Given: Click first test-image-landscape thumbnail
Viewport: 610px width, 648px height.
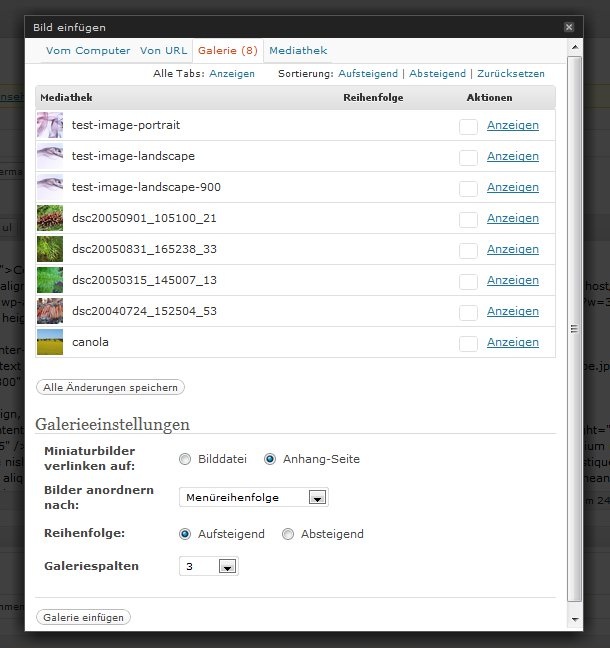Looking at the screenshot, I should (x=50, y=156).
